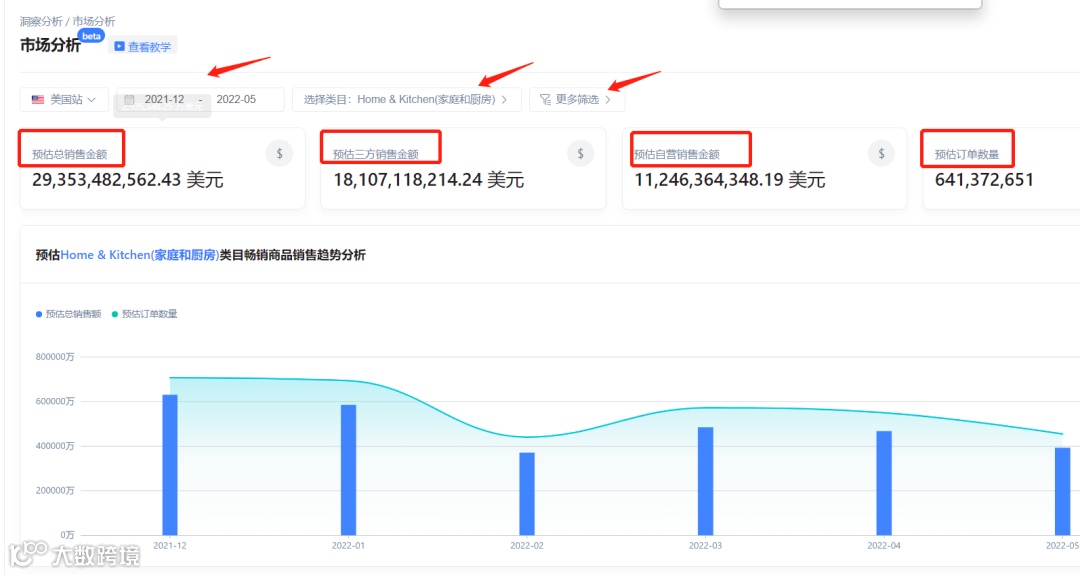Open the 查看教学 tutorial link
Image resolution: width=1080 pixels, height=575 pixels.
point(143,46)
